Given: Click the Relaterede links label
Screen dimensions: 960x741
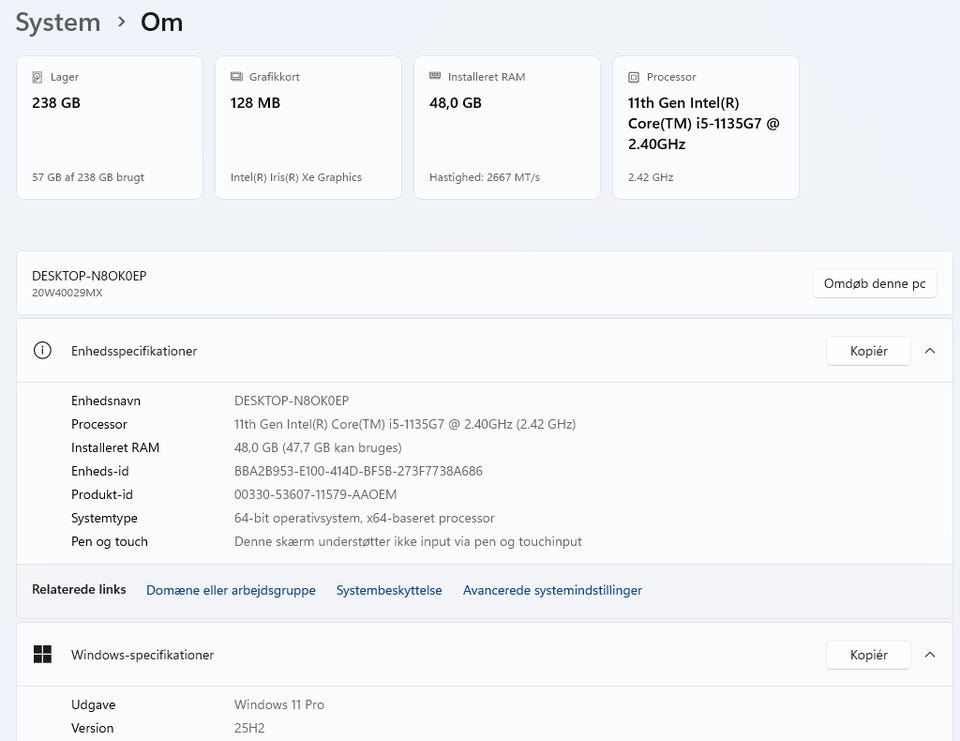Looking at the screenshot, I should point(79,589).
